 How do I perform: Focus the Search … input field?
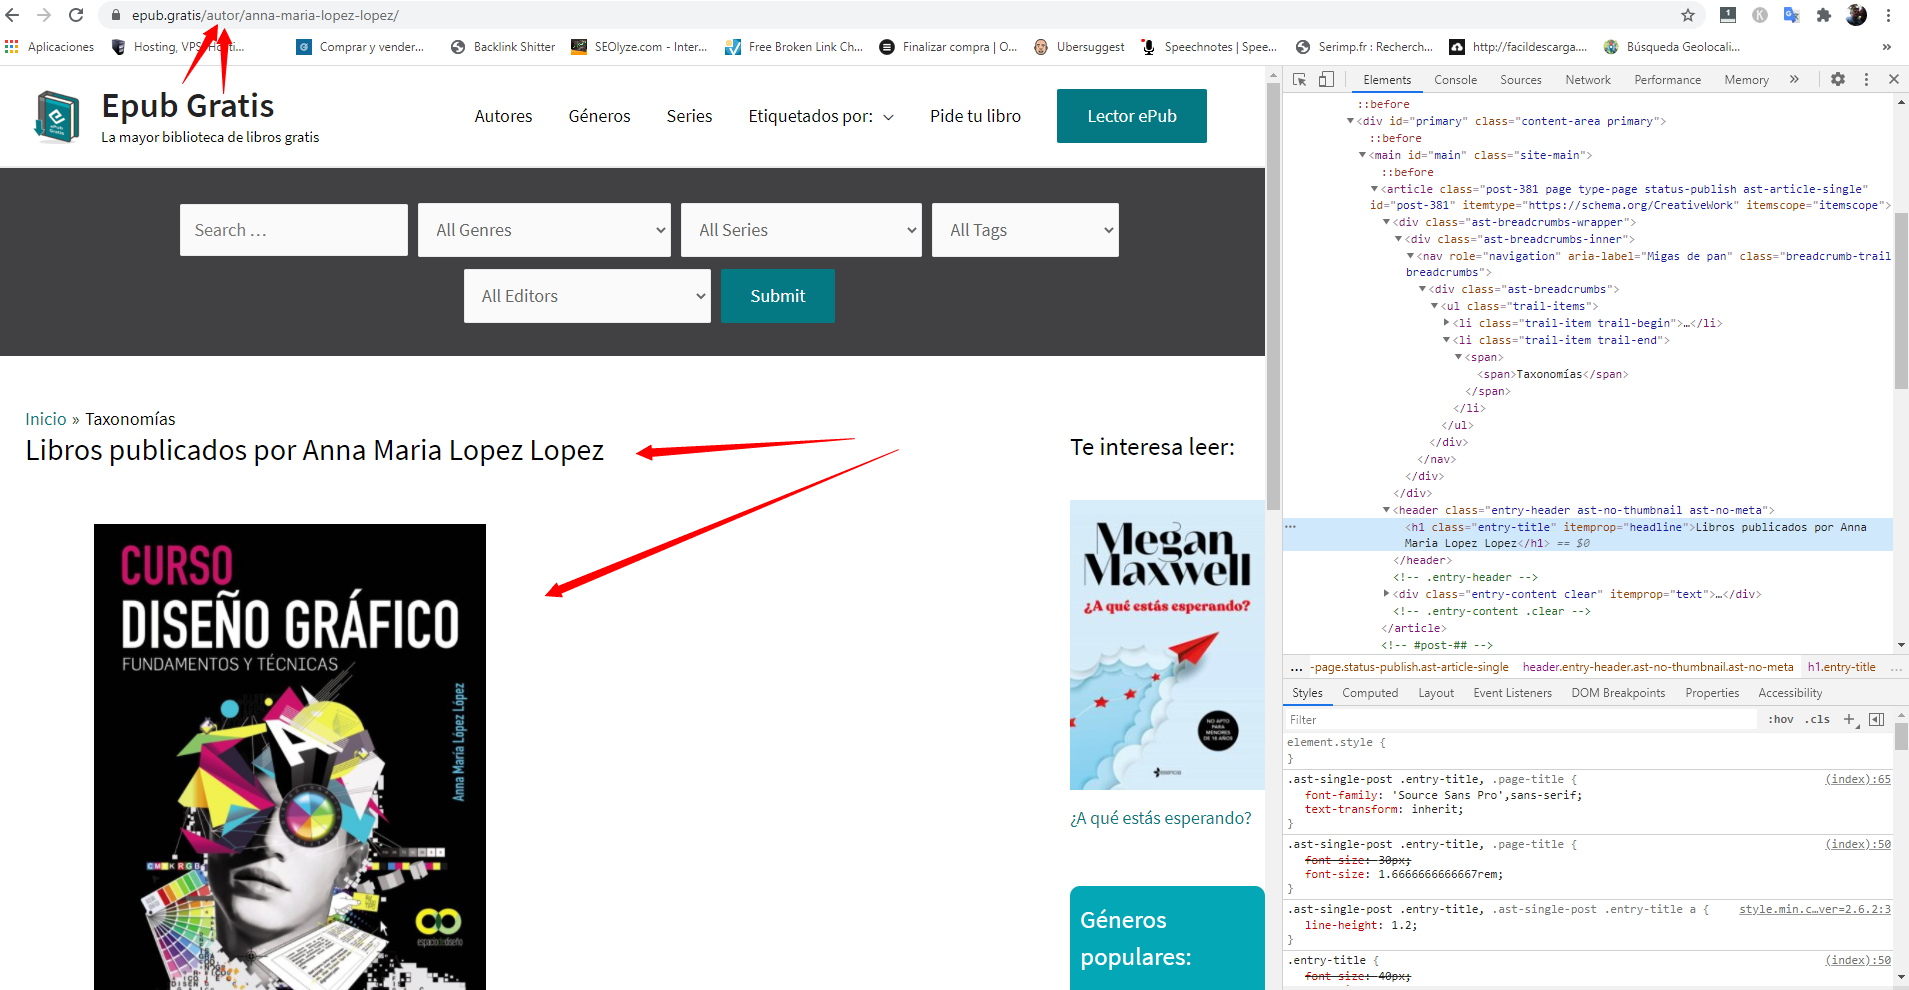(x=294, y=230)
